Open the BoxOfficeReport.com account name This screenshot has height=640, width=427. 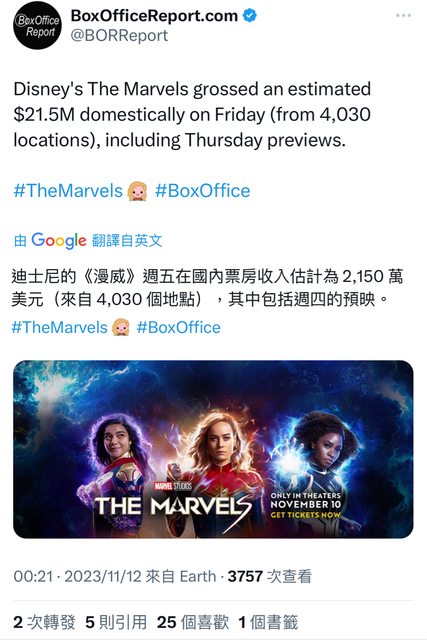[154, 16]
